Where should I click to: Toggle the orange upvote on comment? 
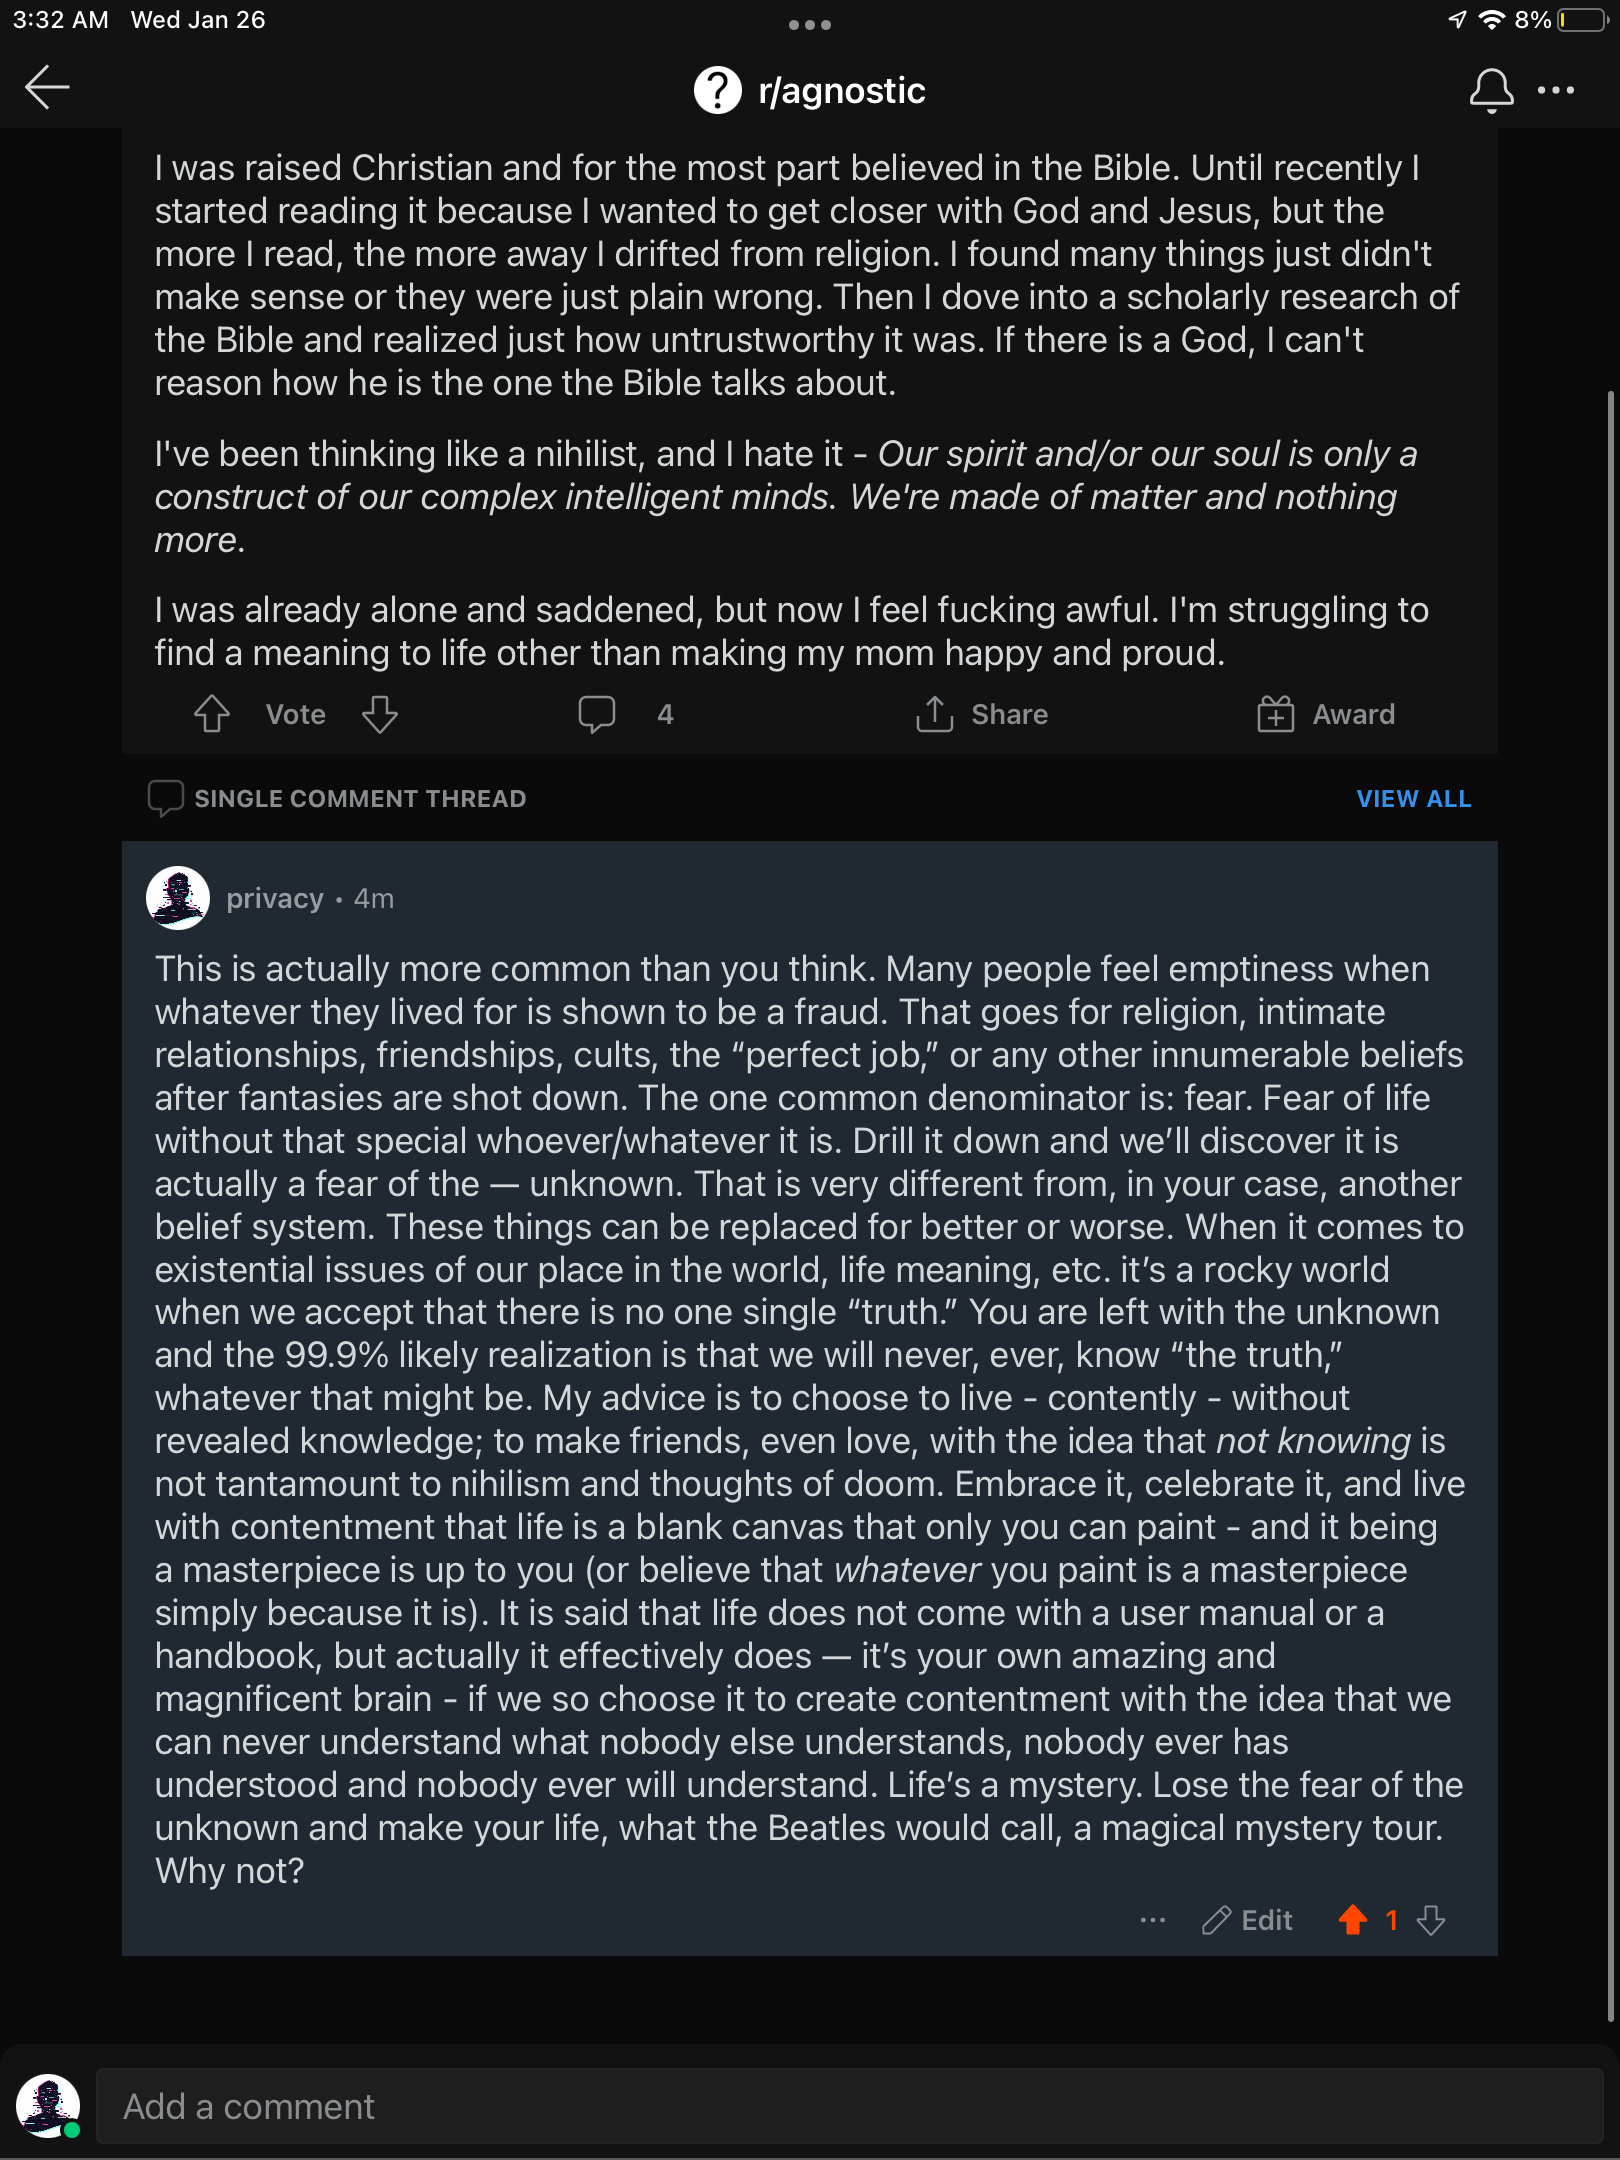pos(1353,1920)
